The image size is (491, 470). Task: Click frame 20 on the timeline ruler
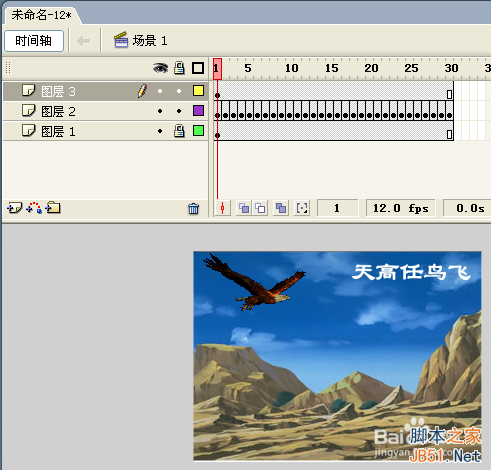pos(371,68)
